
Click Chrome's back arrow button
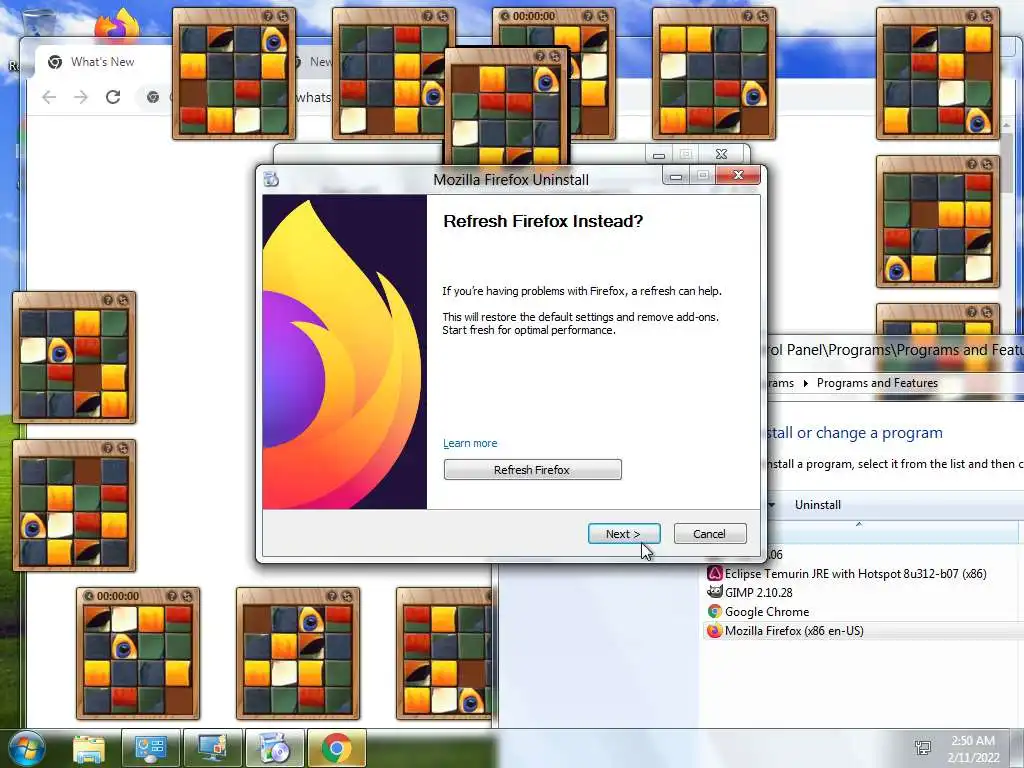point(49,97)
